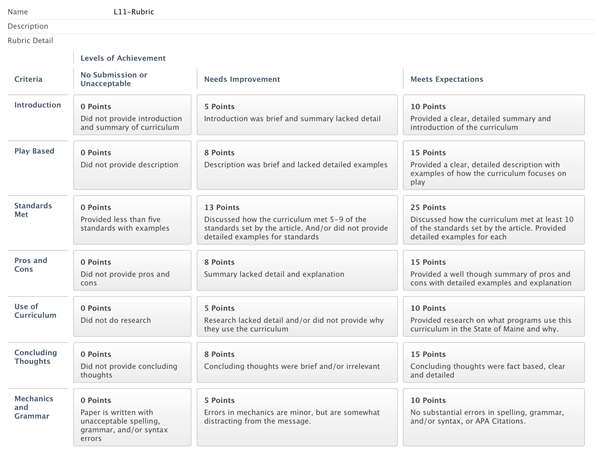600x458 pixels.
Task: Select the 'Introduction was brief' cell
Action: point(297,115)
